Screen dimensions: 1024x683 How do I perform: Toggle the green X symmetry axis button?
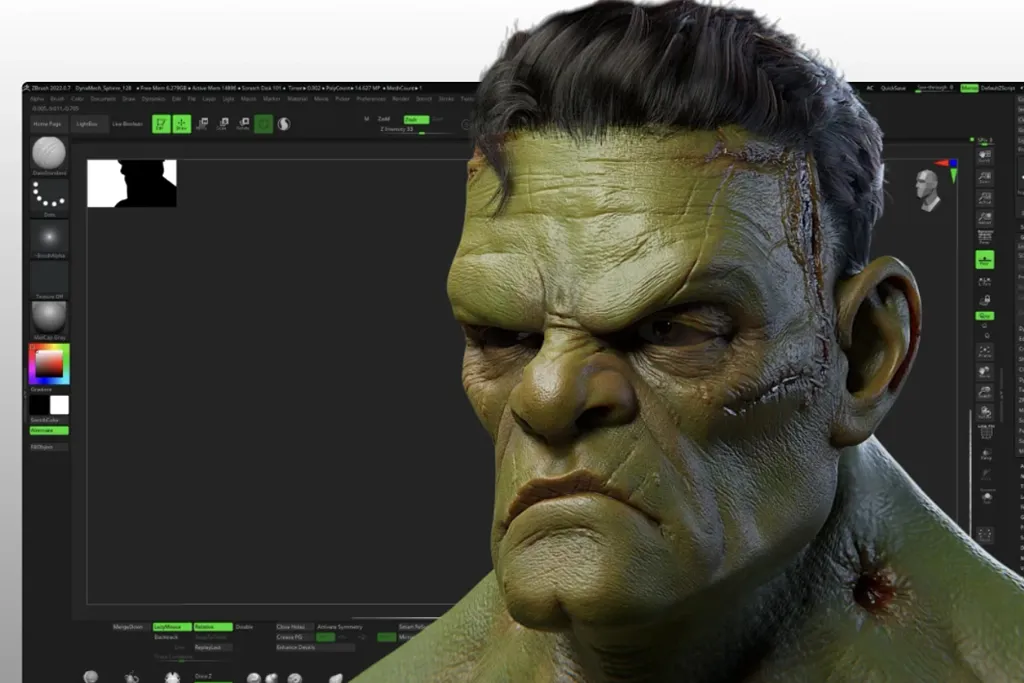325,637
